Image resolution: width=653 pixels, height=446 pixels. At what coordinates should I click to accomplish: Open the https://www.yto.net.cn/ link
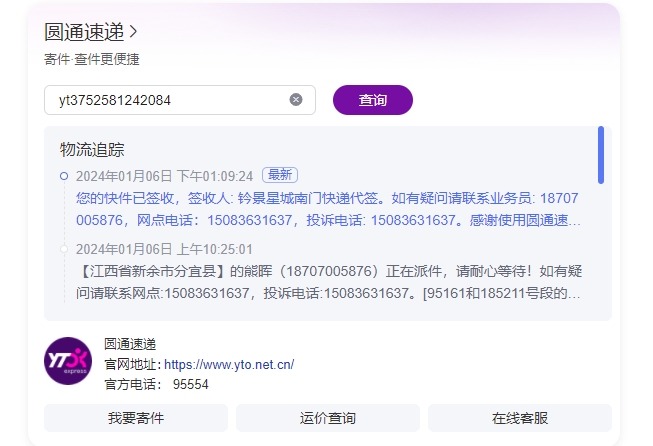click(229, 365)
